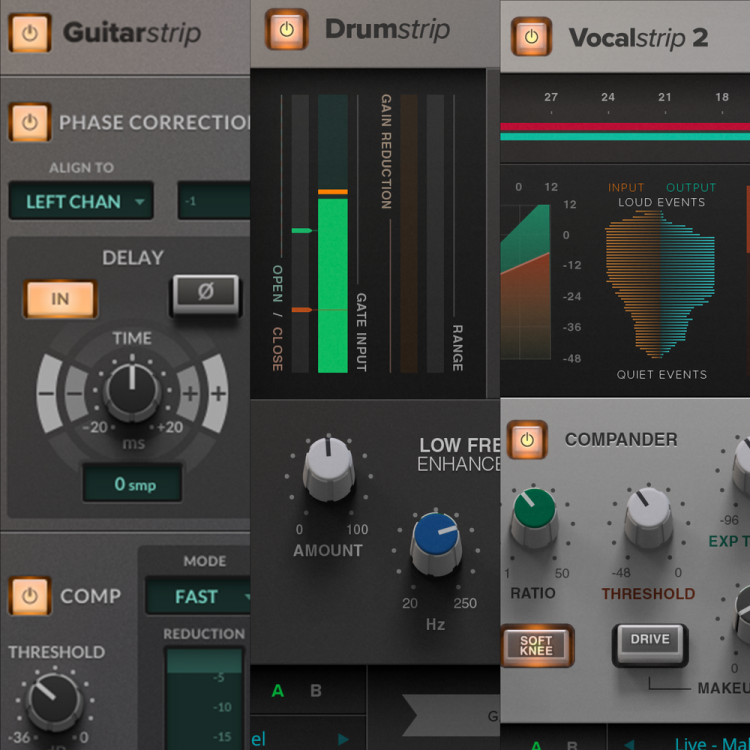Image resolution: width=750 pixels, height=750 pixels.
Task: Click the green Ratio knob
Action: pos(534,511)
